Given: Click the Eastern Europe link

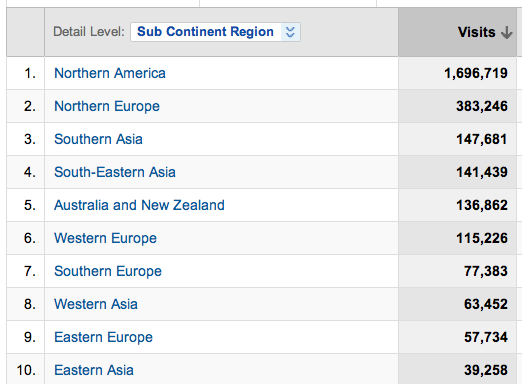Looking at the screenshot, I should click(103, 337).
